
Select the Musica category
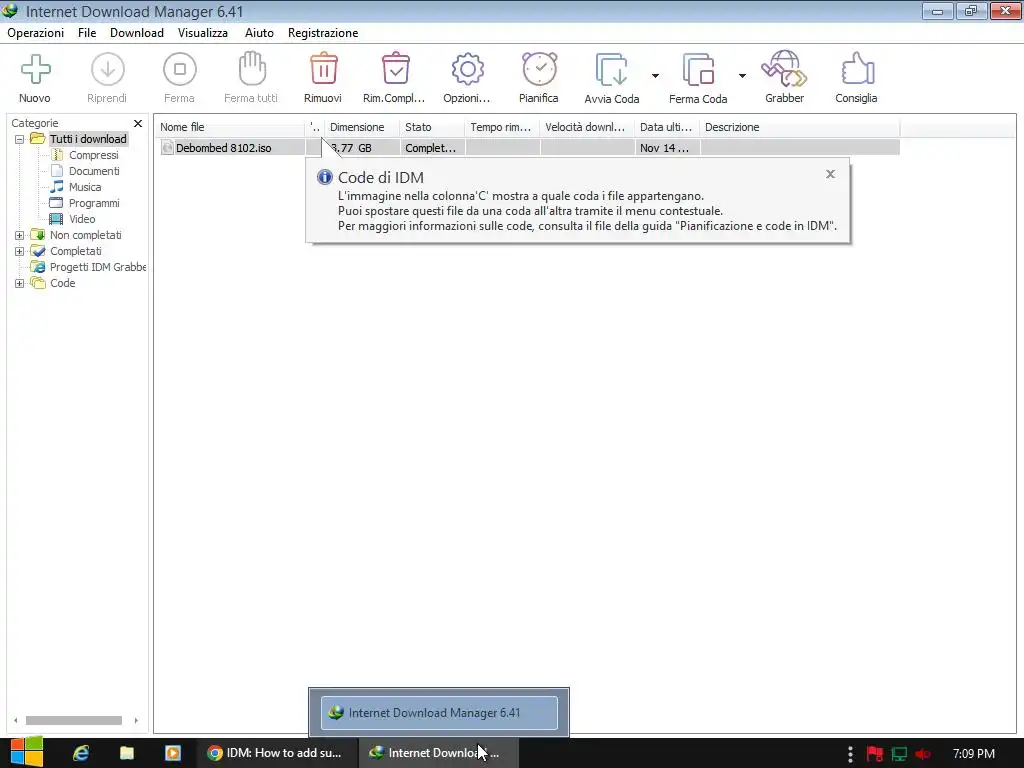click(85, 187)
